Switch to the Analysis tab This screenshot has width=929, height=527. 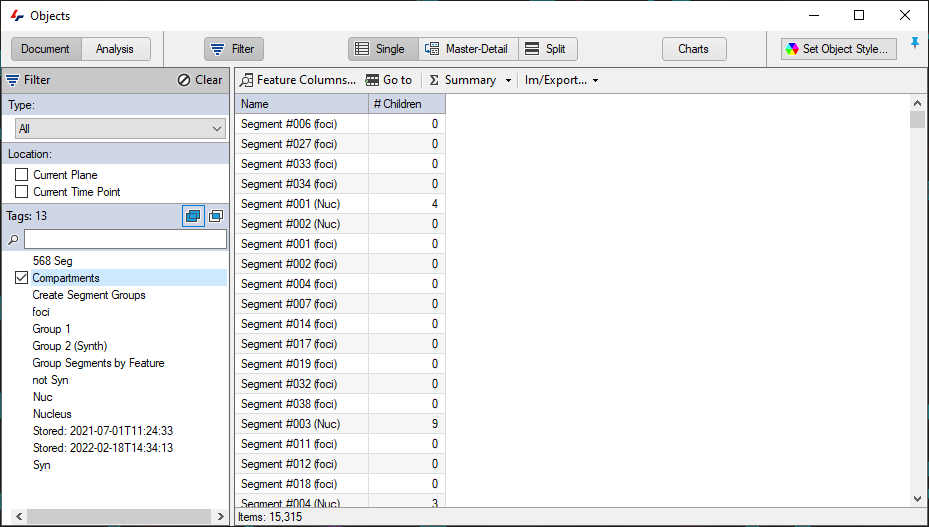(x=115, y=49)
